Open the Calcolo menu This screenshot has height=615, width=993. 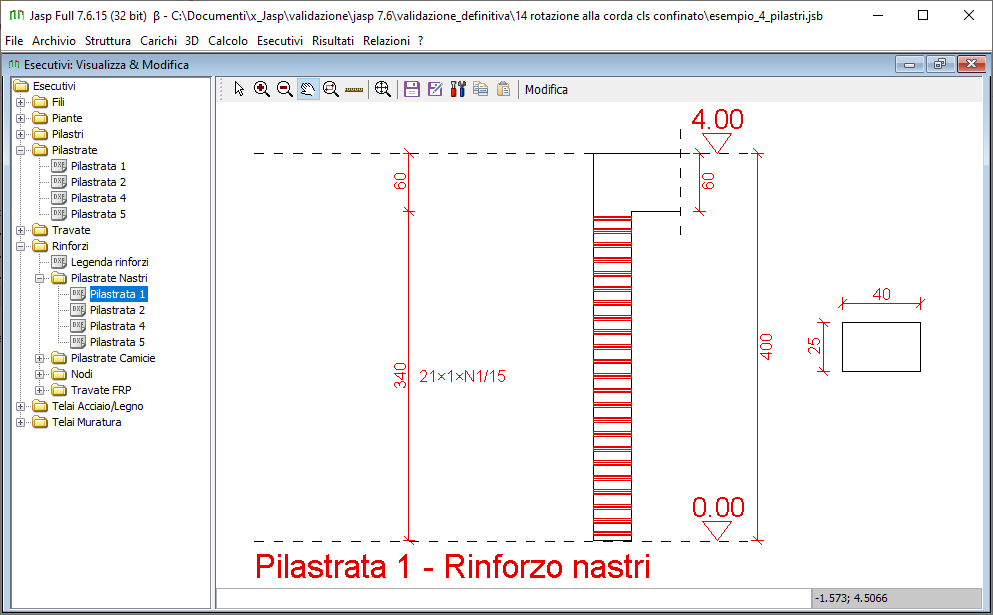[x=228, y=41]
